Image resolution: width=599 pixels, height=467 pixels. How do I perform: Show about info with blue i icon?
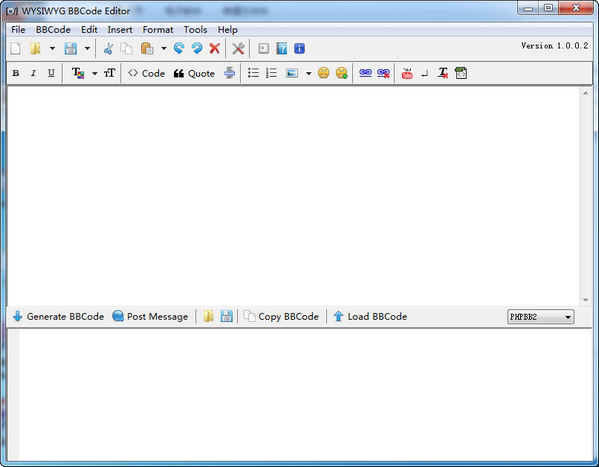point(300,49)
